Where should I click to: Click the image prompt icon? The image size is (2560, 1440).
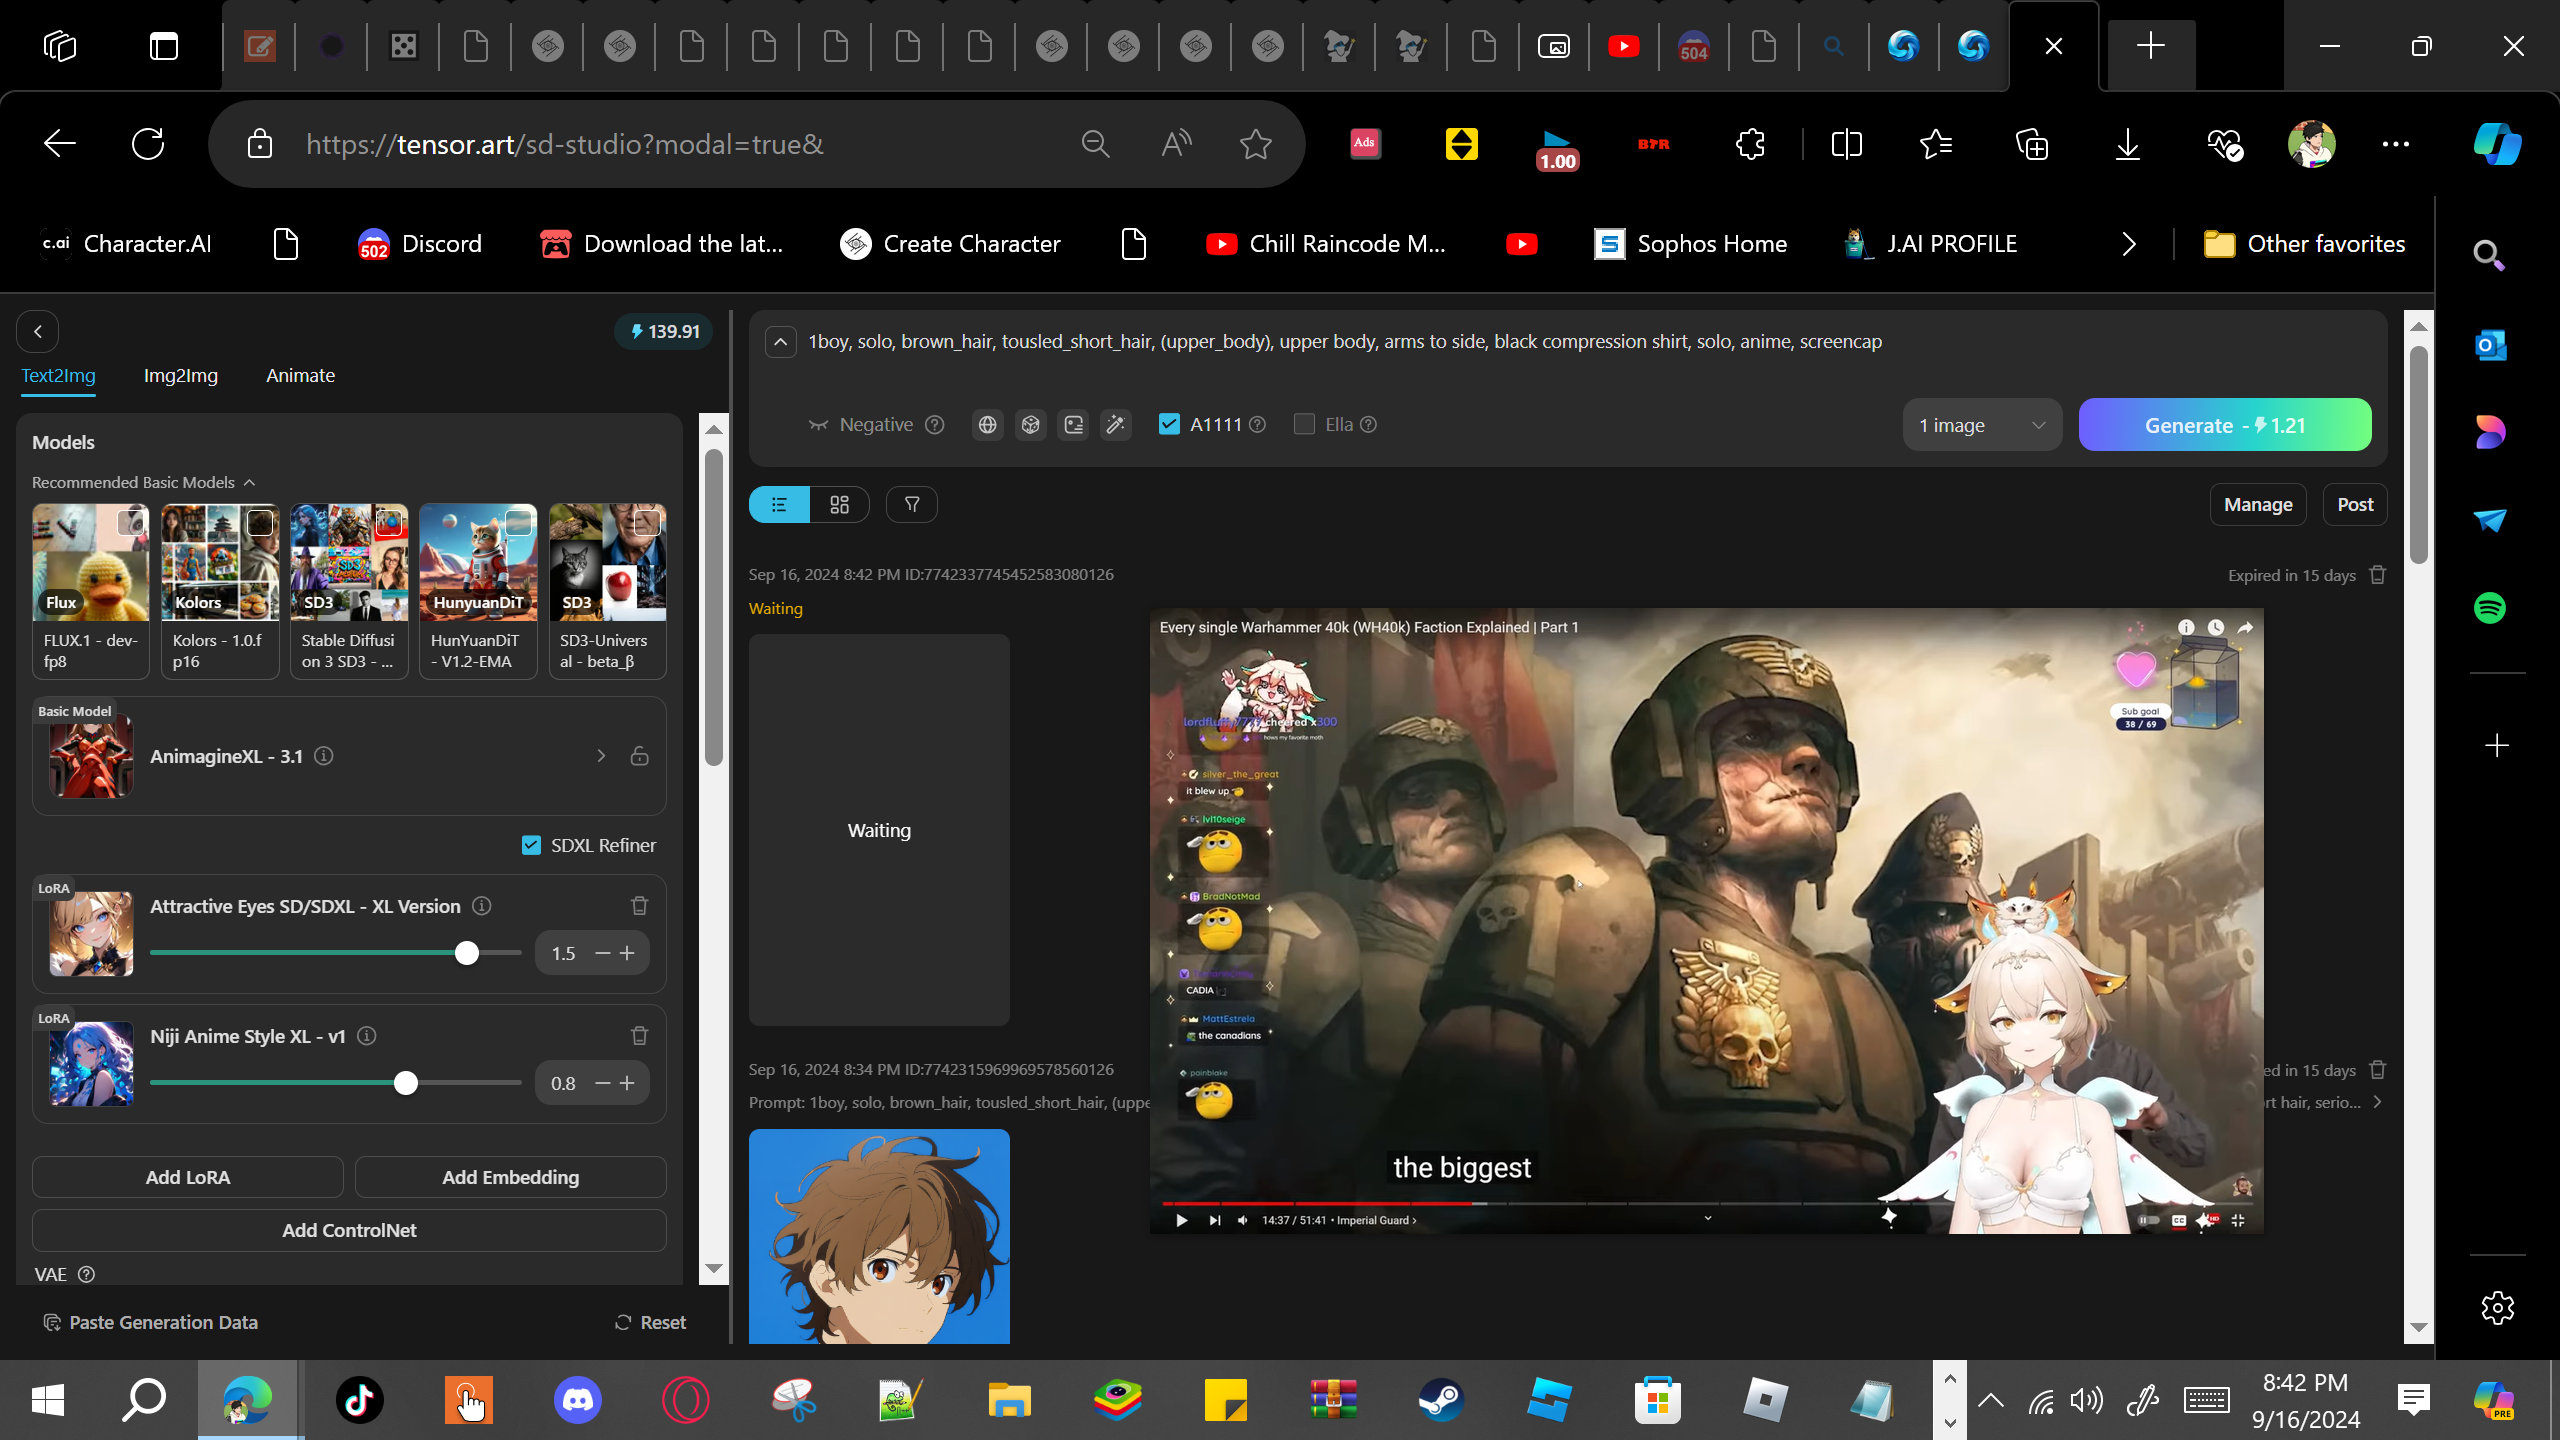1073,425
